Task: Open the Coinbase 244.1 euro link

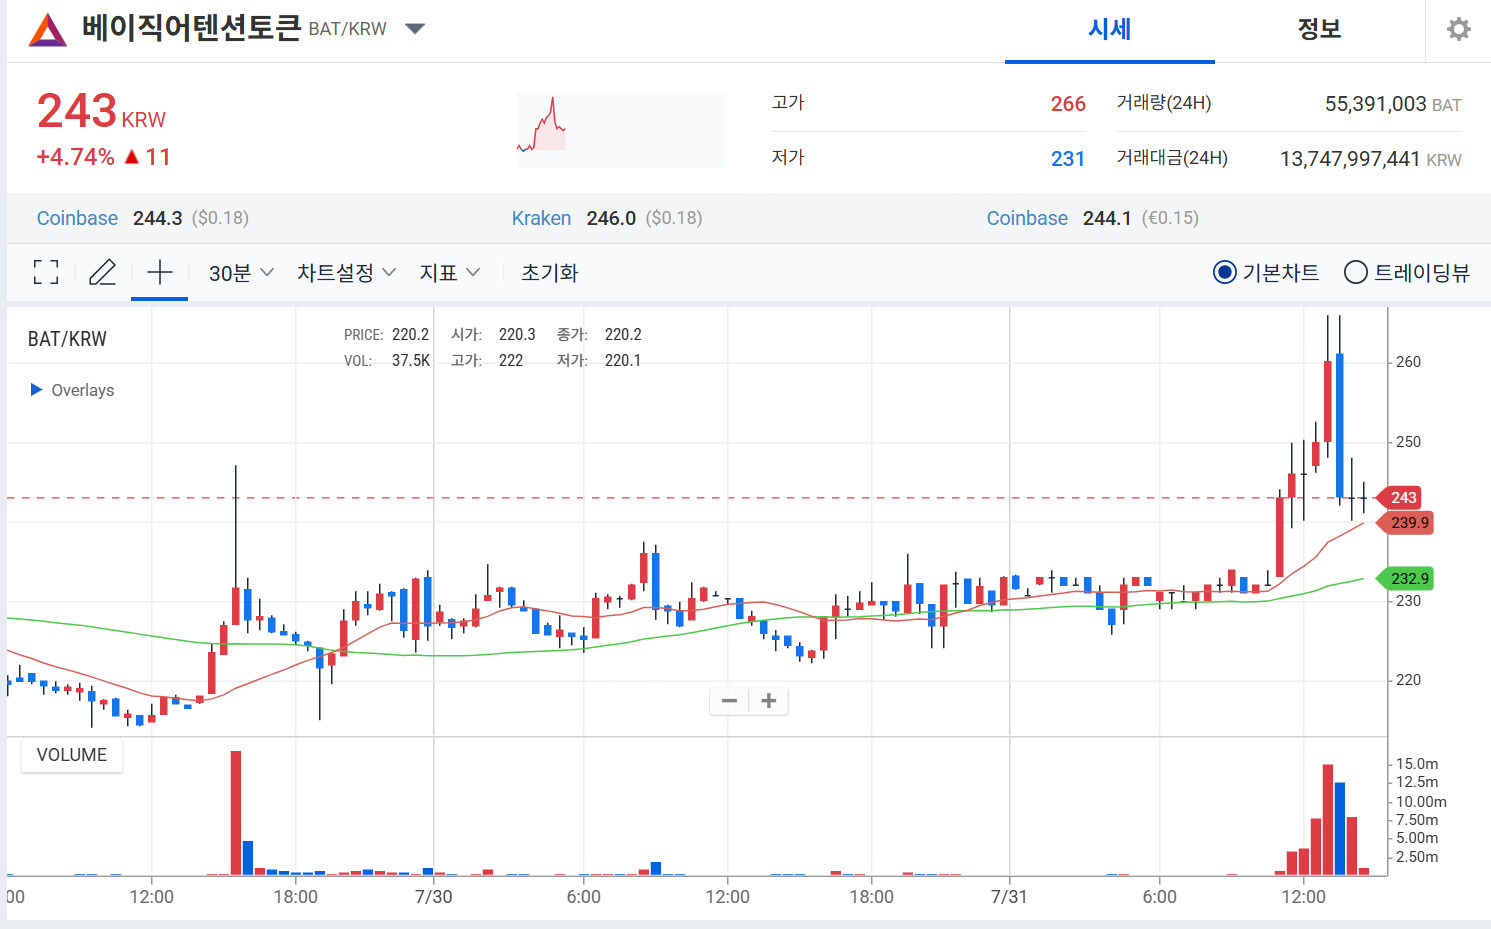Action: click(x=1093, y=218)
